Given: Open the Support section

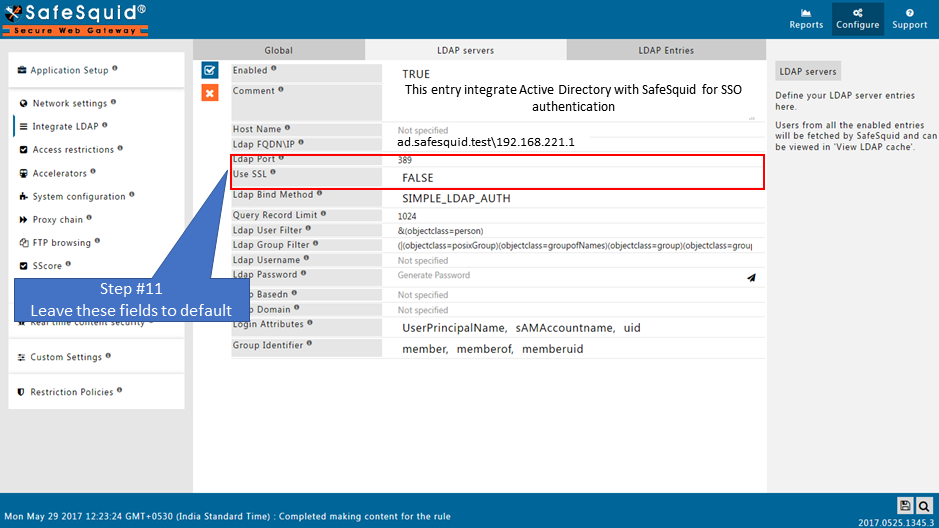Looking at the screenshot, I should 909,19.
